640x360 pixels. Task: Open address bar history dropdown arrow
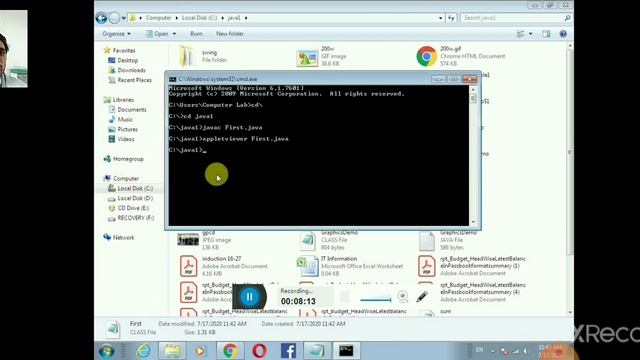click(440, 18)
